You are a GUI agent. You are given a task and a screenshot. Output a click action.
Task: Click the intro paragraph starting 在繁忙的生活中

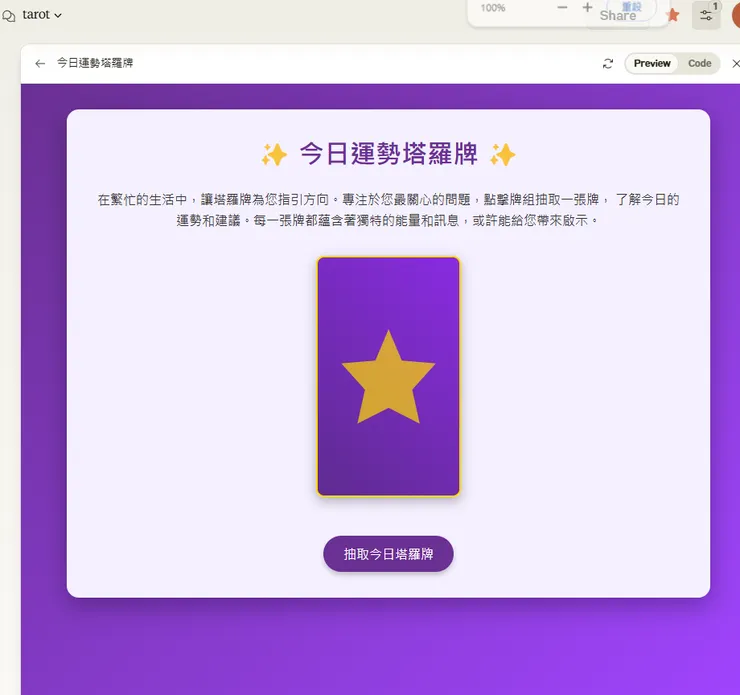(388, 209)
